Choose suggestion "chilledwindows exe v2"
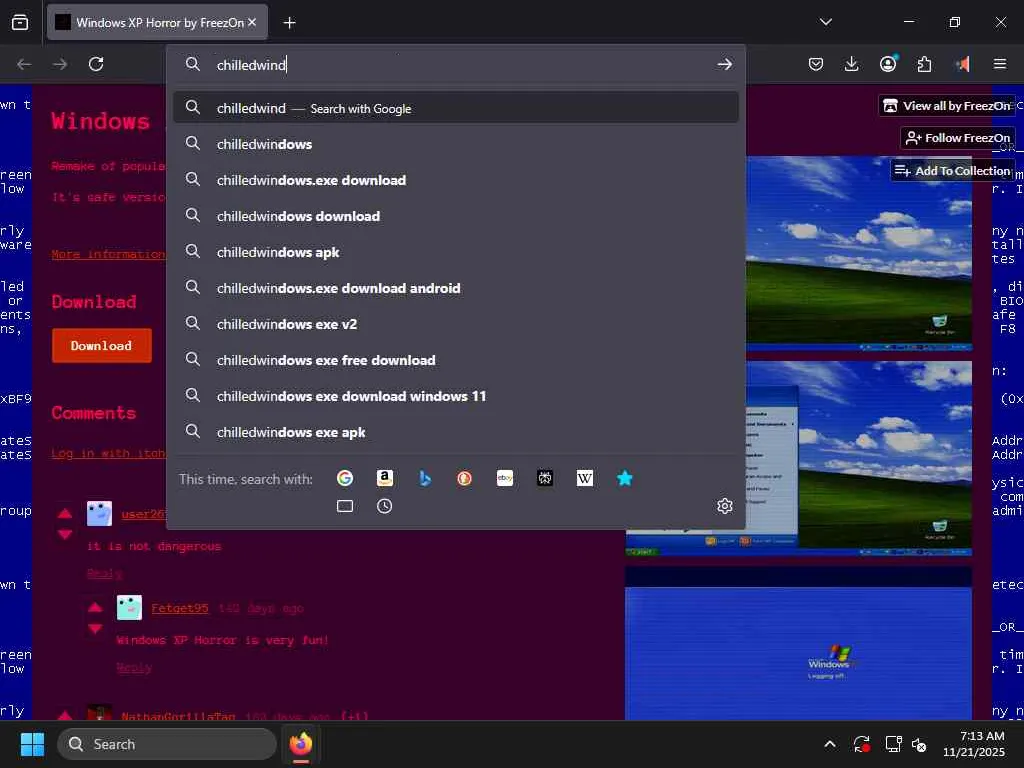The image size is (1024, 768). pyautogui.click(x=456, y=324)
